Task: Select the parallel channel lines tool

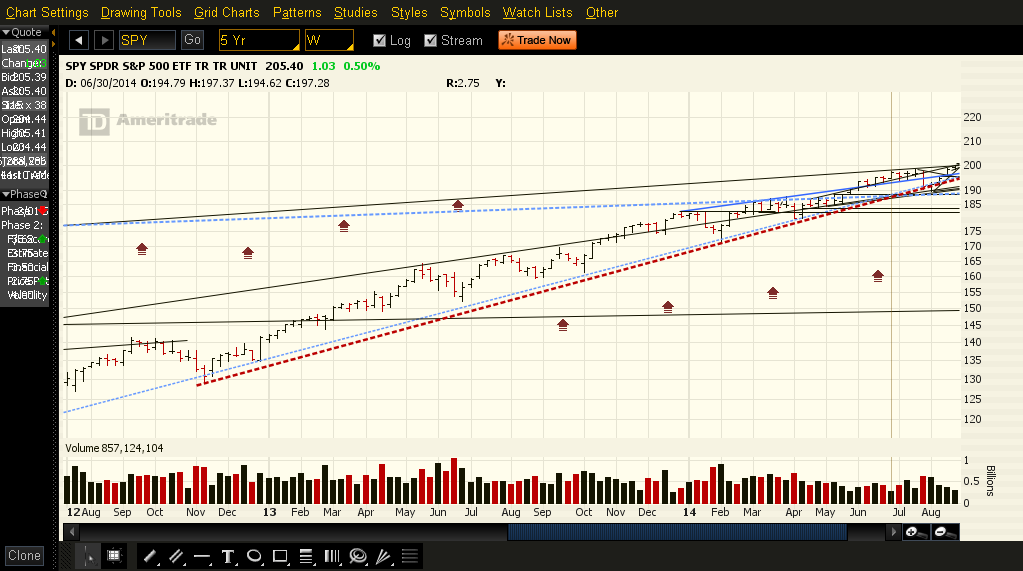Action: pos(176,557)
